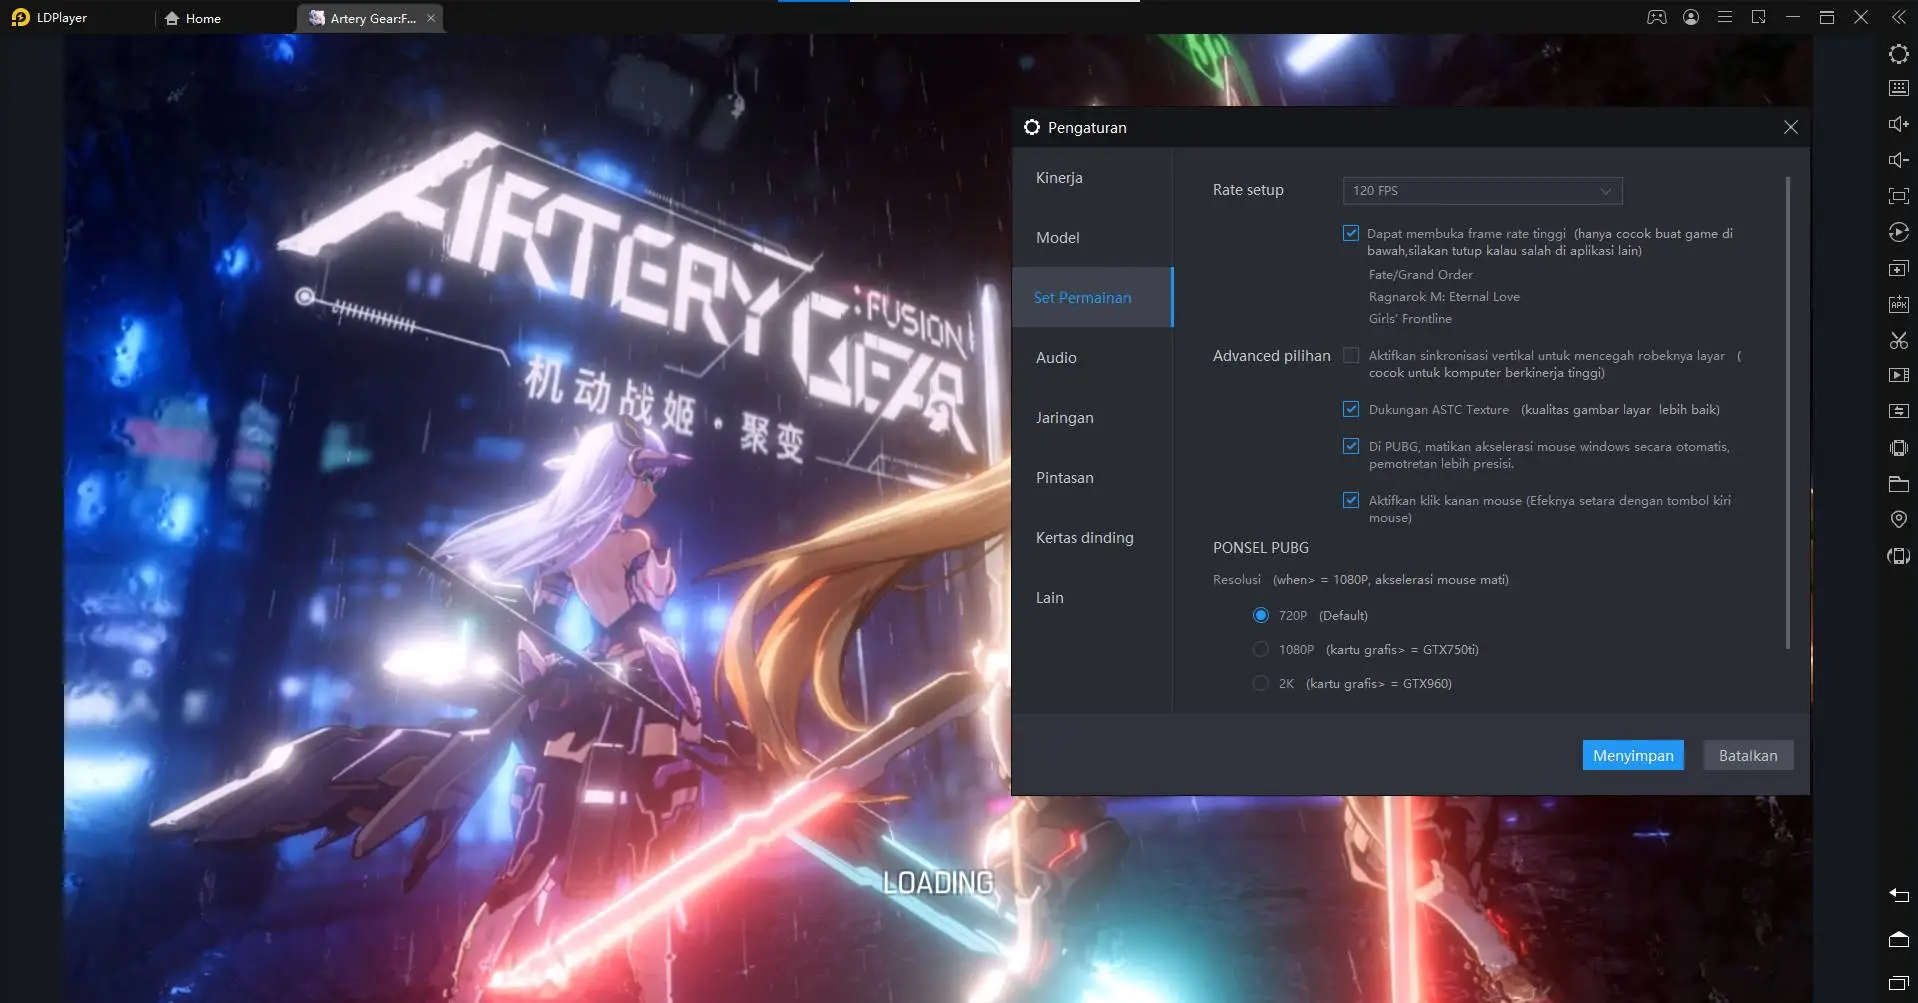This screenshot has width=1918, height=1003.
Task: Open the hamburger menu in the title bar
Action: 1725,17
